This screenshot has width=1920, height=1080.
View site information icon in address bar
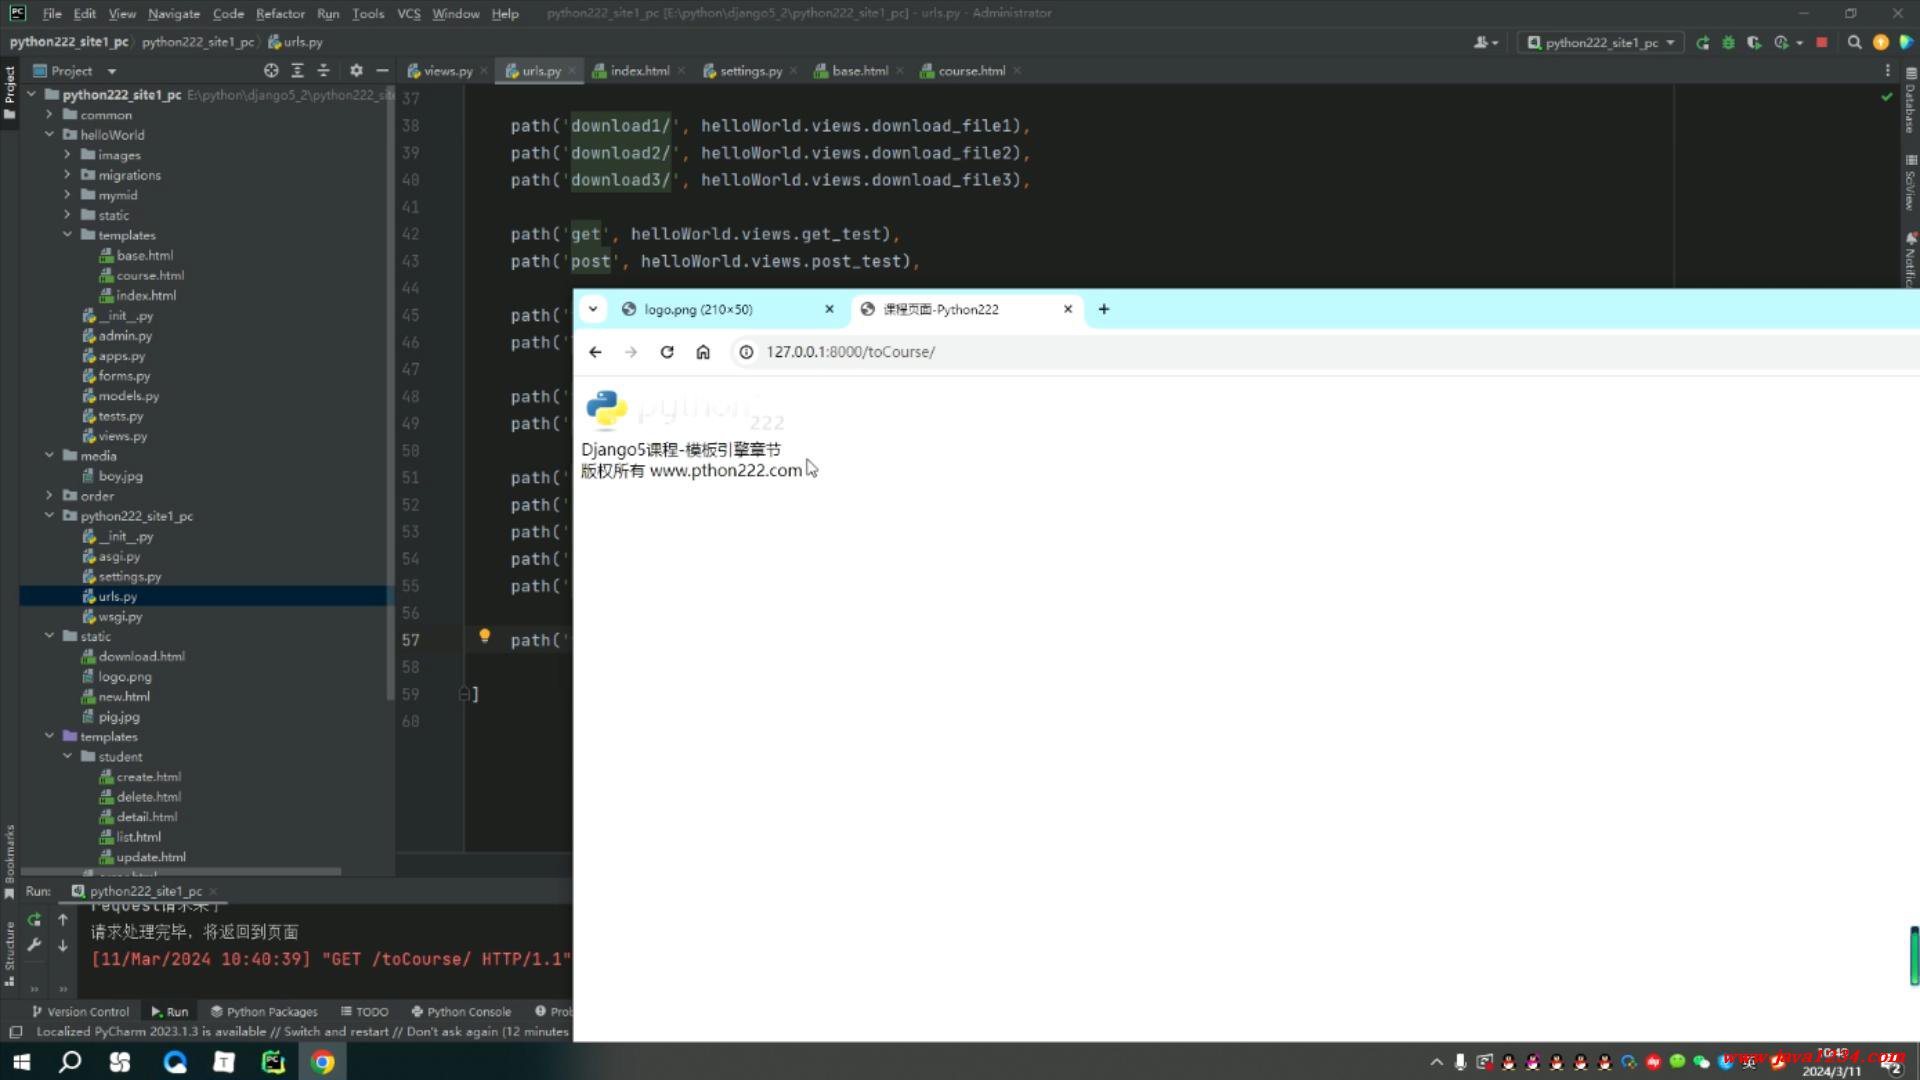pyautogui.click(x=746, y=352)
